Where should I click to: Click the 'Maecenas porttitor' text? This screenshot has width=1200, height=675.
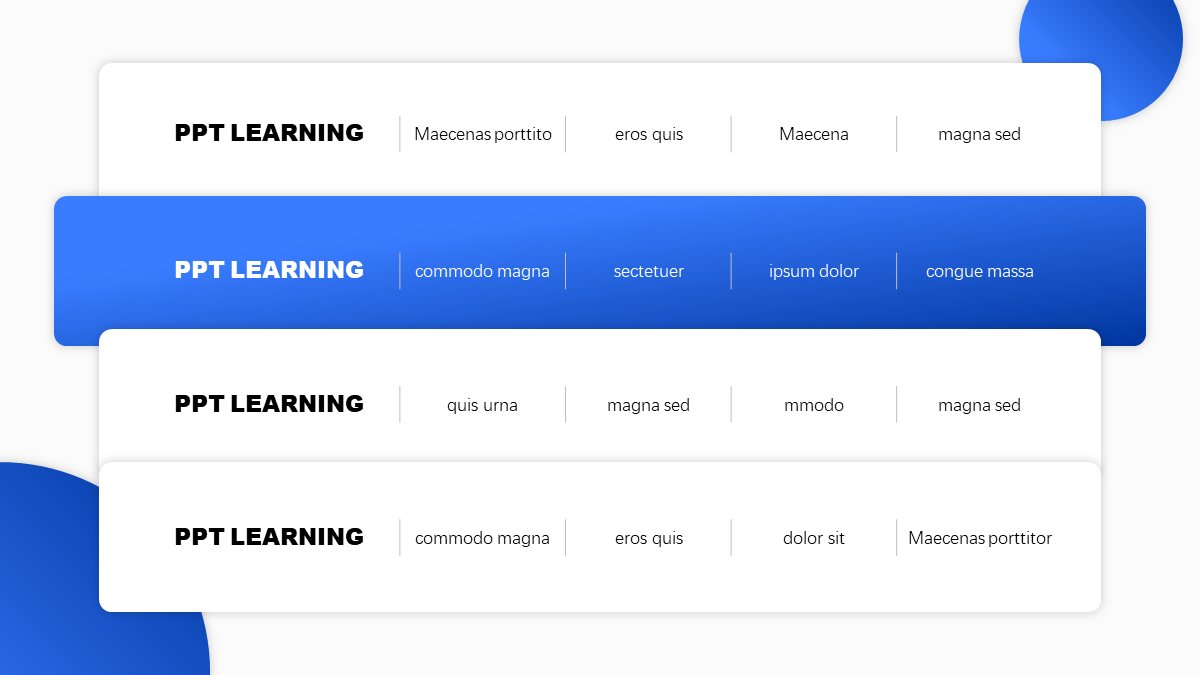click(980, 538)
